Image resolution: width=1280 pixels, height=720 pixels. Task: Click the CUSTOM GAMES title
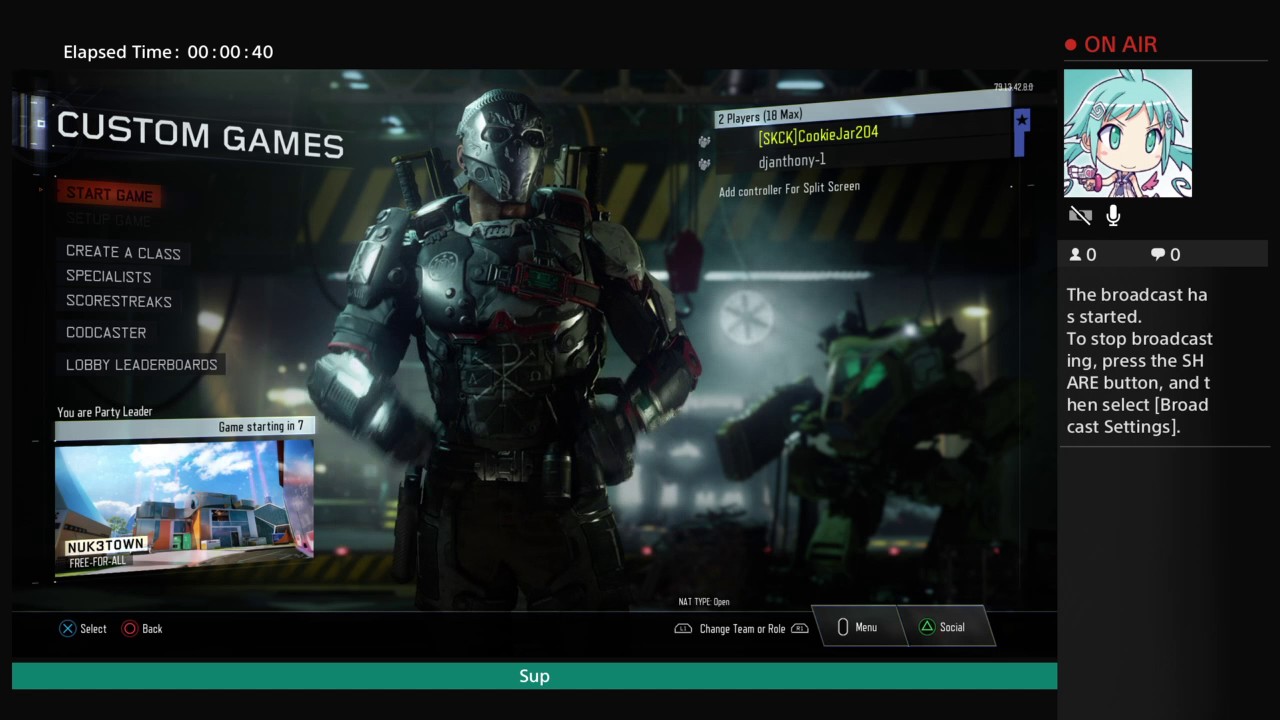pos(200,135)
